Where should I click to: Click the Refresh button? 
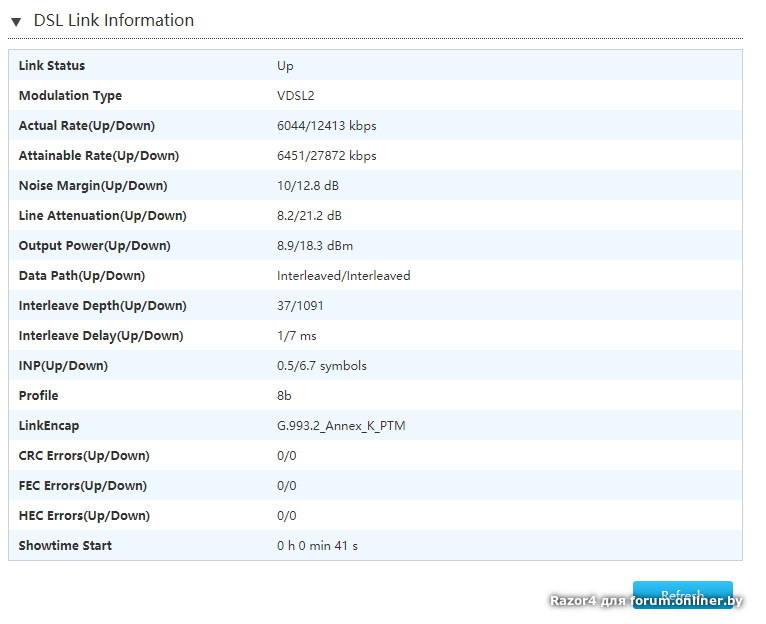(x=682, y=594)
